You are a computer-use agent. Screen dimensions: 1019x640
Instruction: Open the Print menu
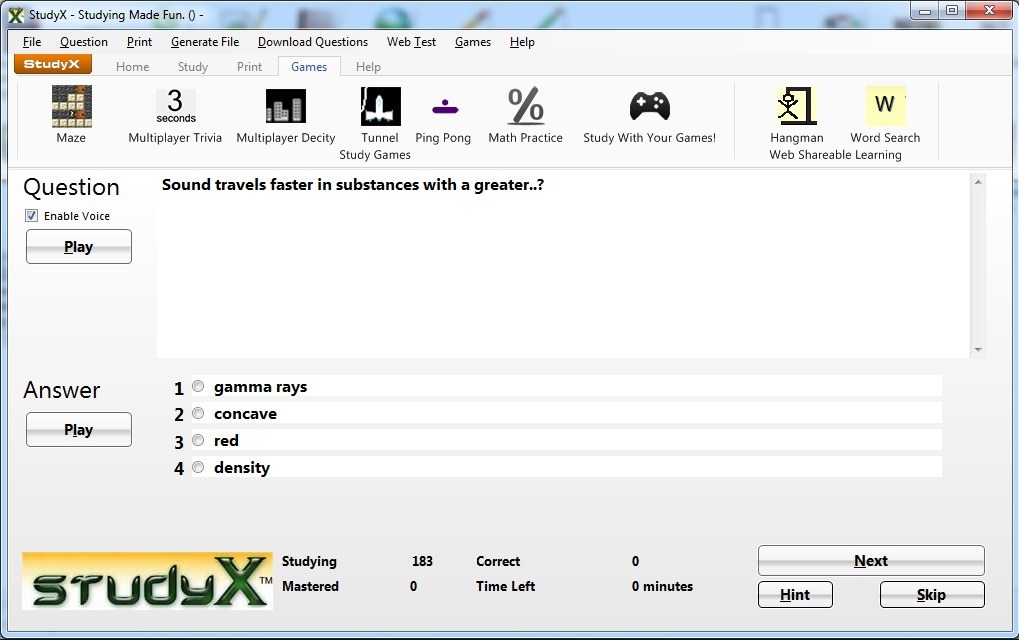point(139,42)
